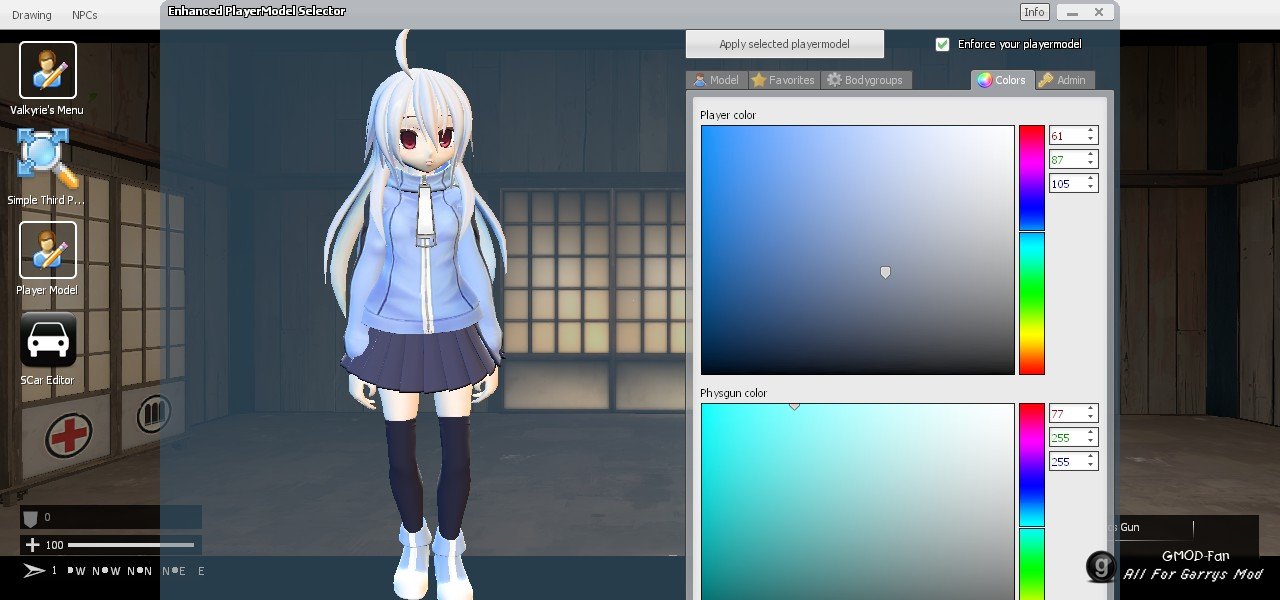This screenshot has height=600, width=1280.
Task: Focus the Player color blue value 105
Action: pos(1066,183)
